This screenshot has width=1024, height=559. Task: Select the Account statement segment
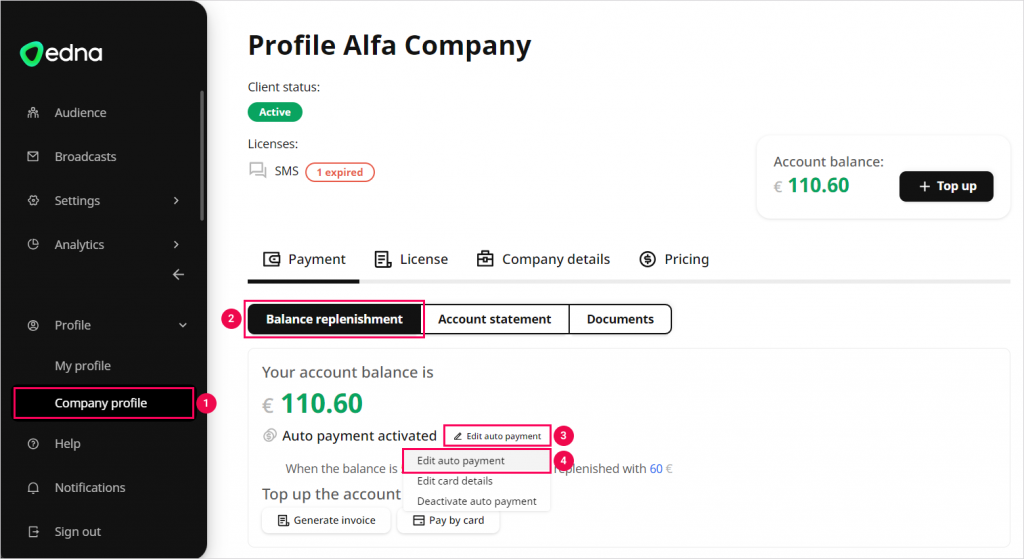(495, 319)
